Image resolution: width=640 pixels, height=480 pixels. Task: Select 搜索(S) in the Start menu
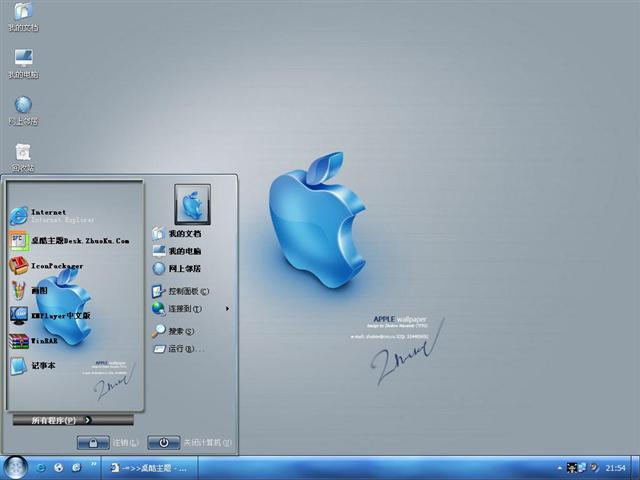pyautogui.click(x=178, y=331)
